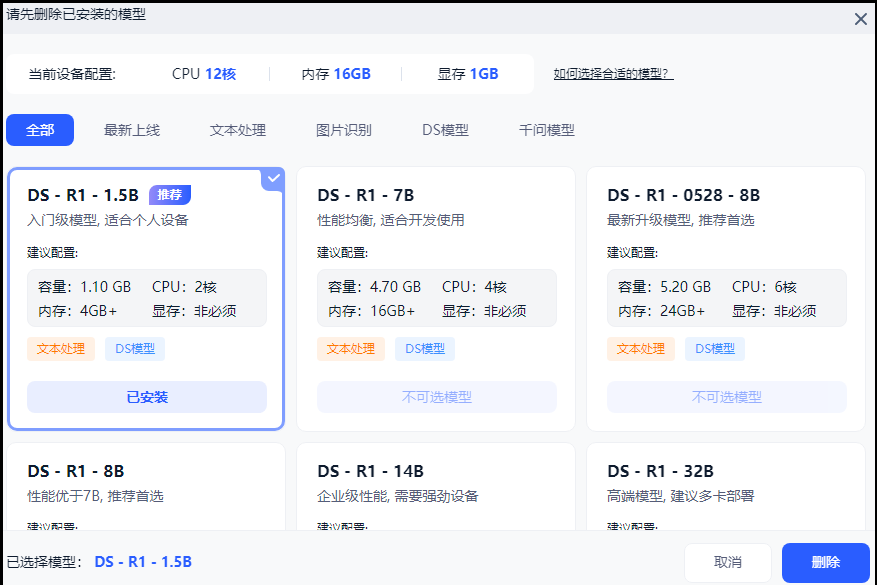Select the 全部 filter tab
Viewport: 877px width, 585px height.
(x=40, y=129)
